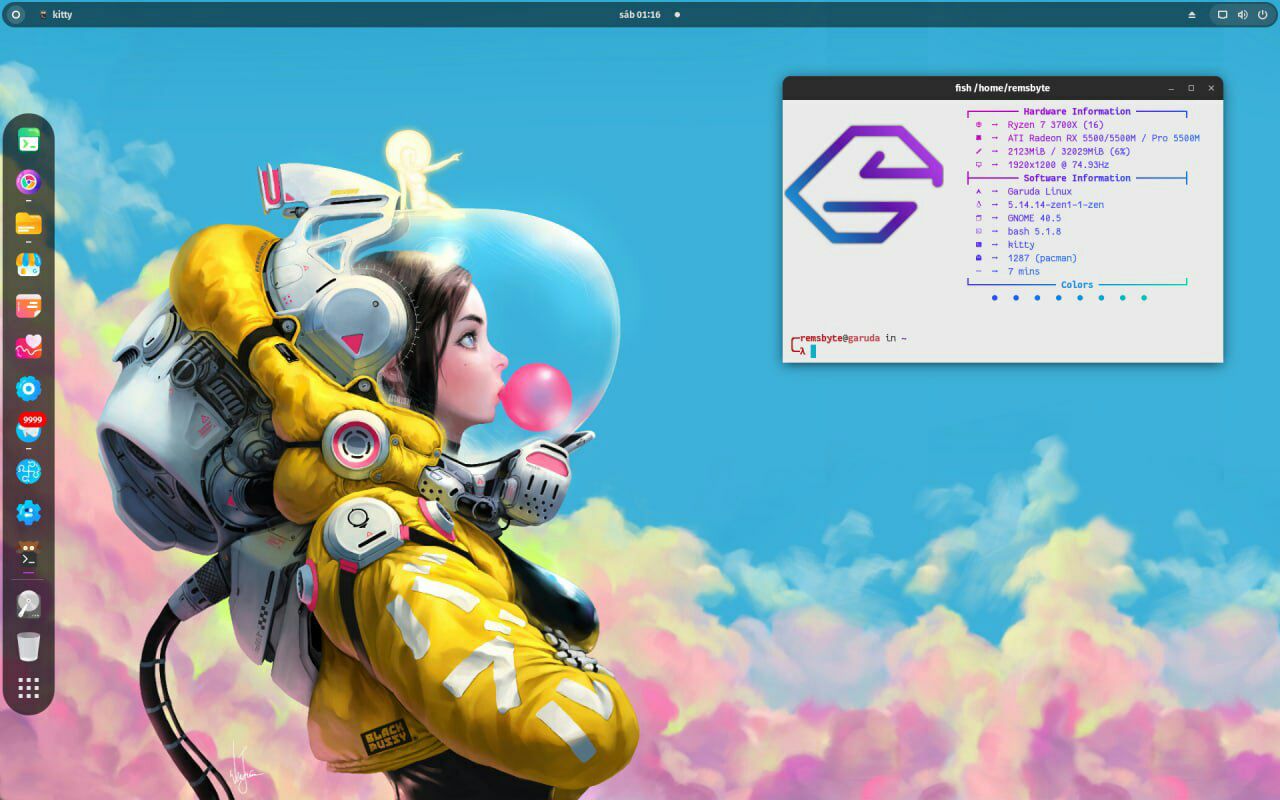Image resolution: width=1280 pixels, height=800 pixels.
Task: Close the kitty terminal window
Action: coord(1211,88)
